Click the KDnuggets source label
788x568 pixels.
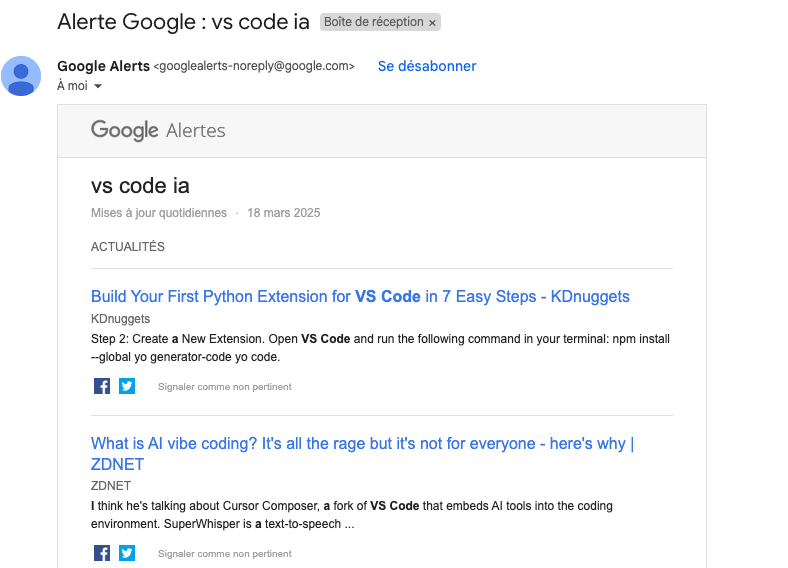[x=120, y=319]
